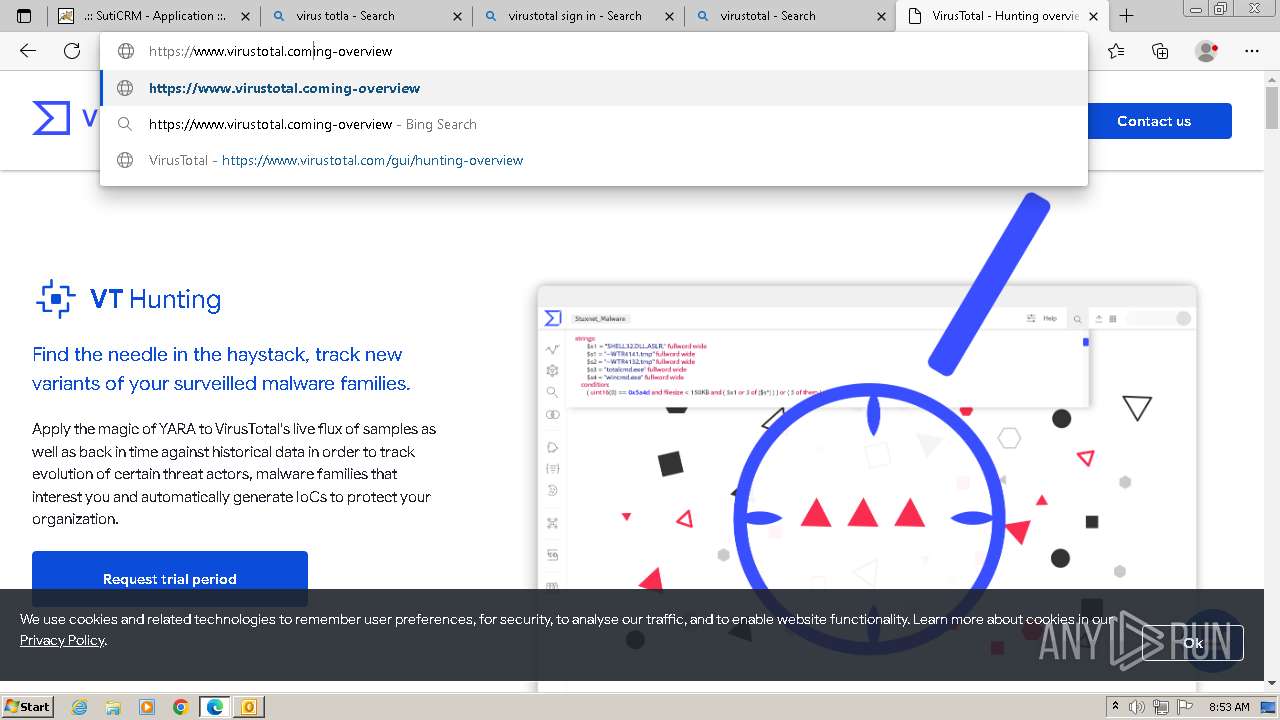Viewport: 1280px width, 720px height.
Task: Switch to the SutiCRM Application tab
Action: pyautogui.click(x=154, y=16)
